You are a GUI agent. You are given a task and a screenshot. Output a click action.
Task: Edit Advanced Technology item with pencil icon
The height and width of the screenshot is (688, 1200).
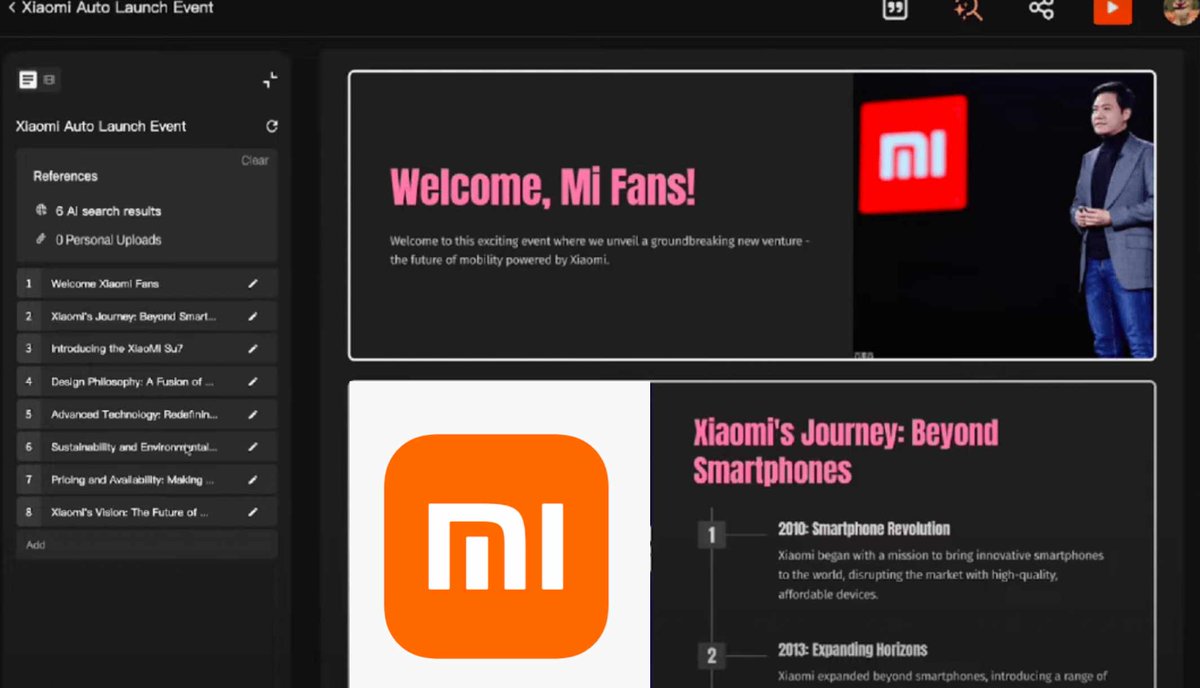(253, 414)
